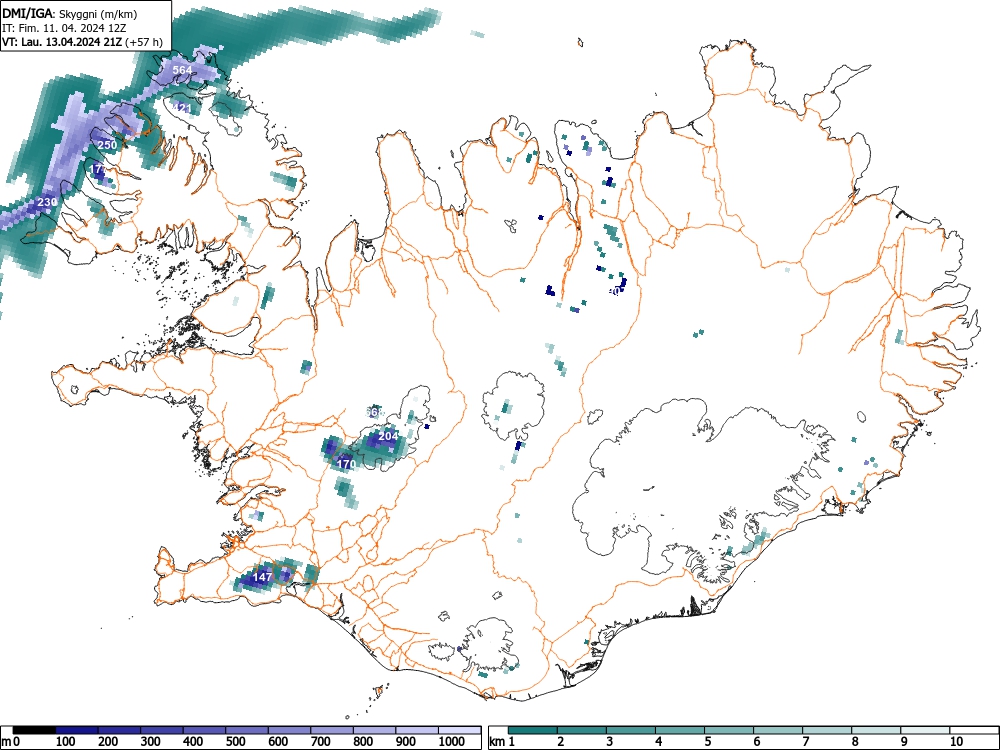Select the '147' value on the map

click(263, 577)
